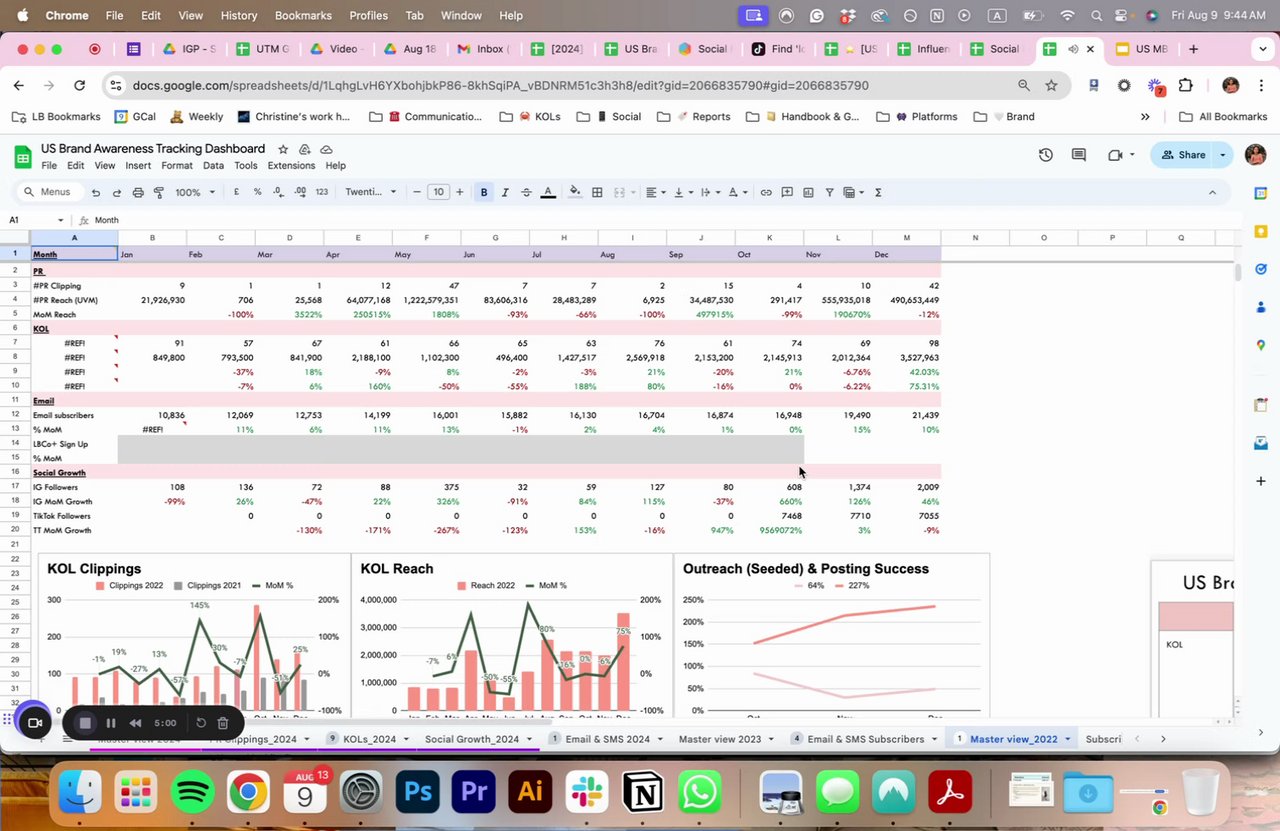
Task: Open a new Chrome tab
Action: pyautogui.click(x=1193, y=49)
